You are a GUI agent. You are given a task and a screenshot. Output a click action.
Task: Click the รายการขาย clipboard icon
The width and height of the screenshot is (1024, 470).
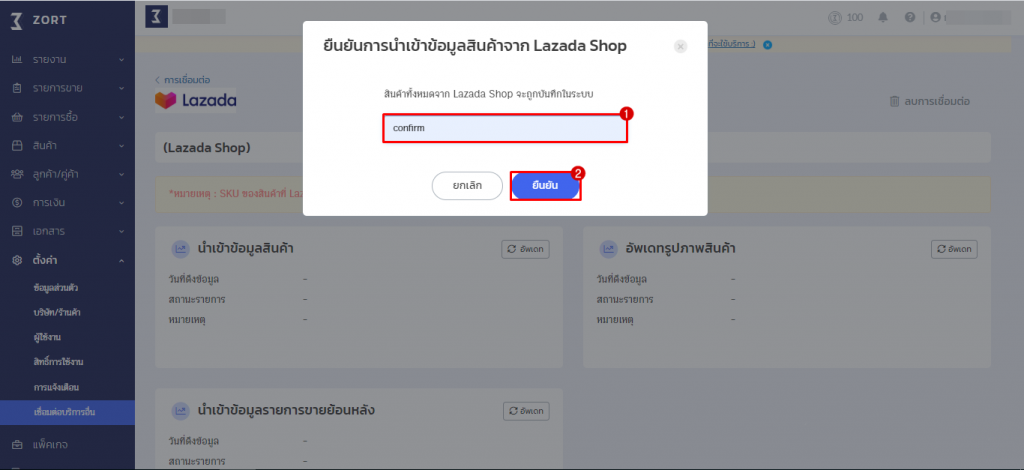coord(18,88)
